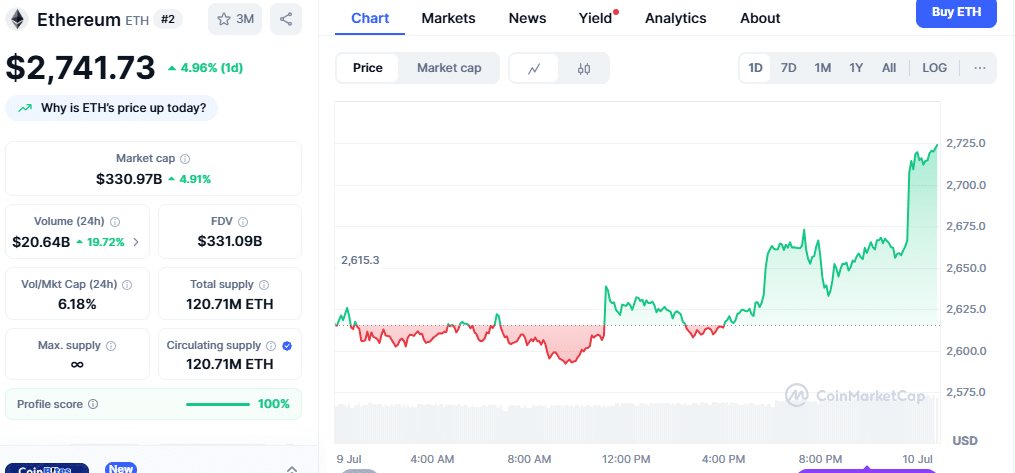Select 1D time range
This screenshot has height=473, width=1015.
pos(755,68)
